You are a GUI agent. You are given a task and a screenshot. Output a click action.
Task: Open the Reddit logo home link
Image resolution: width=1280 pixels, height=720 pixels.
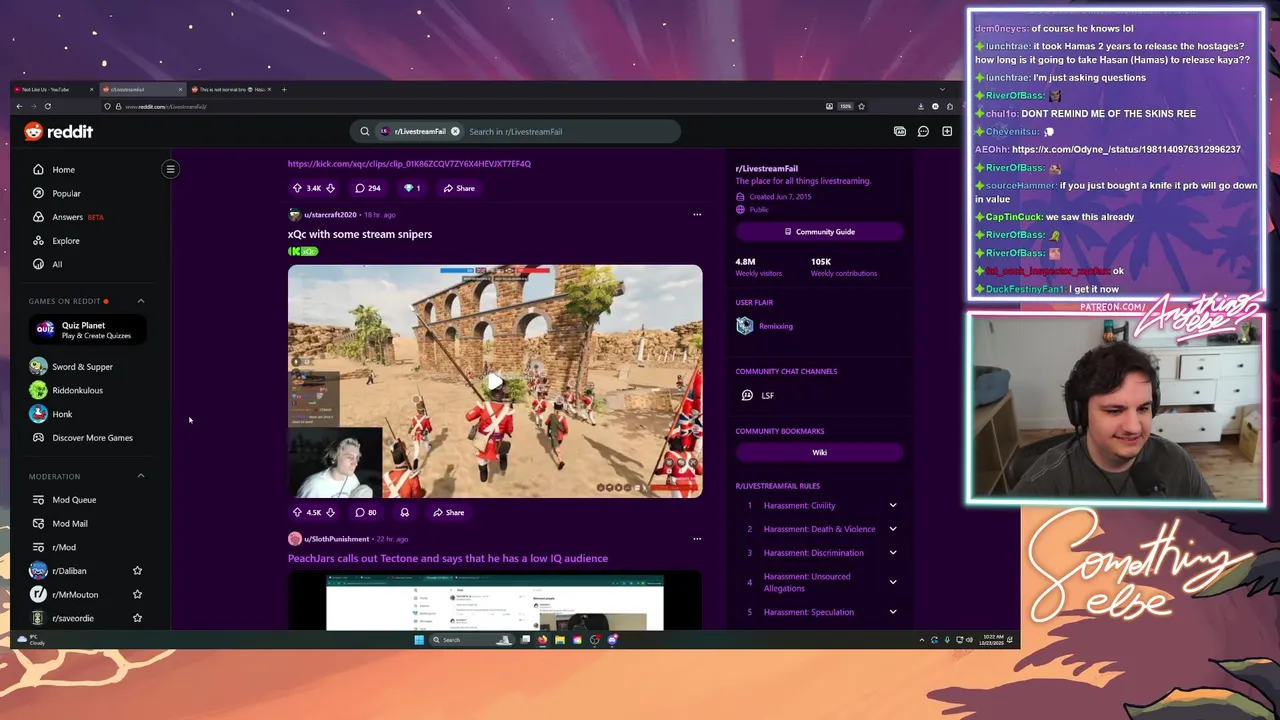click(x=59, y=131)
